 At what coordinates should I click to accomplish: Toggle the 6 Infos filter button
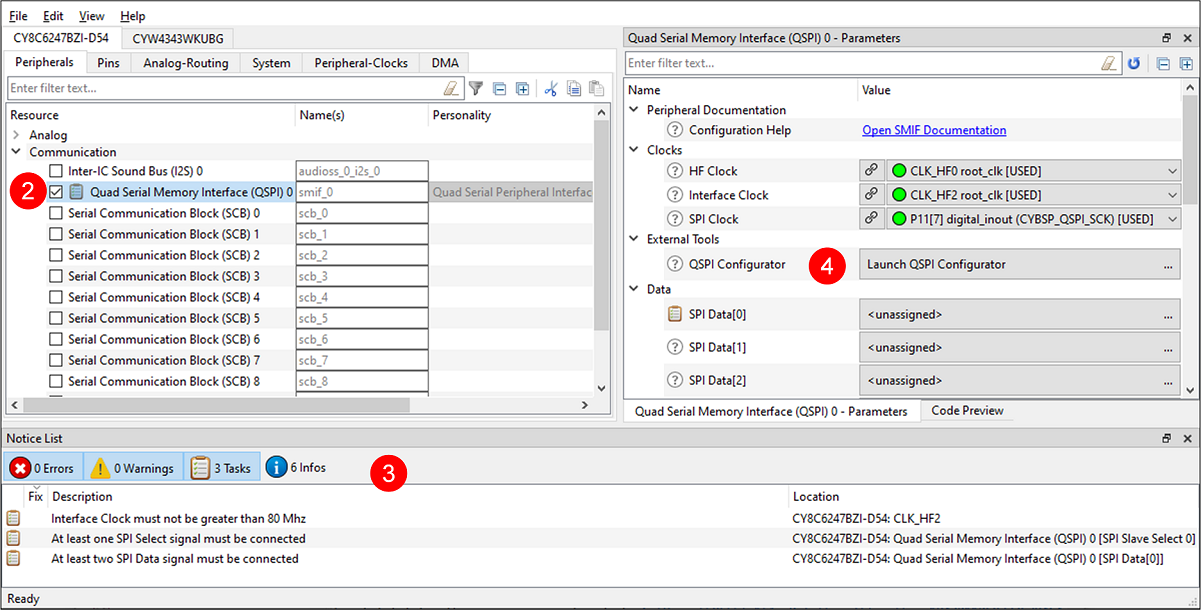click(x=296, y=467)
